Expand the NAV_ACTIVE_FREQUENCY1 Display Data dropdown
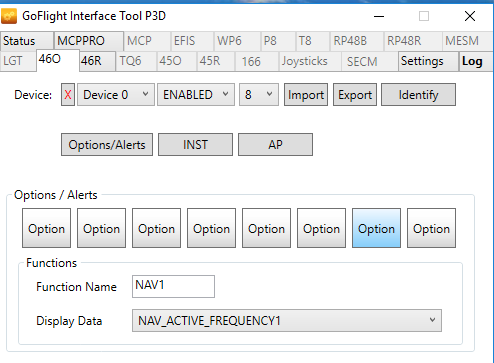Viewport: 494px width, 363px height. pos(287,320)
